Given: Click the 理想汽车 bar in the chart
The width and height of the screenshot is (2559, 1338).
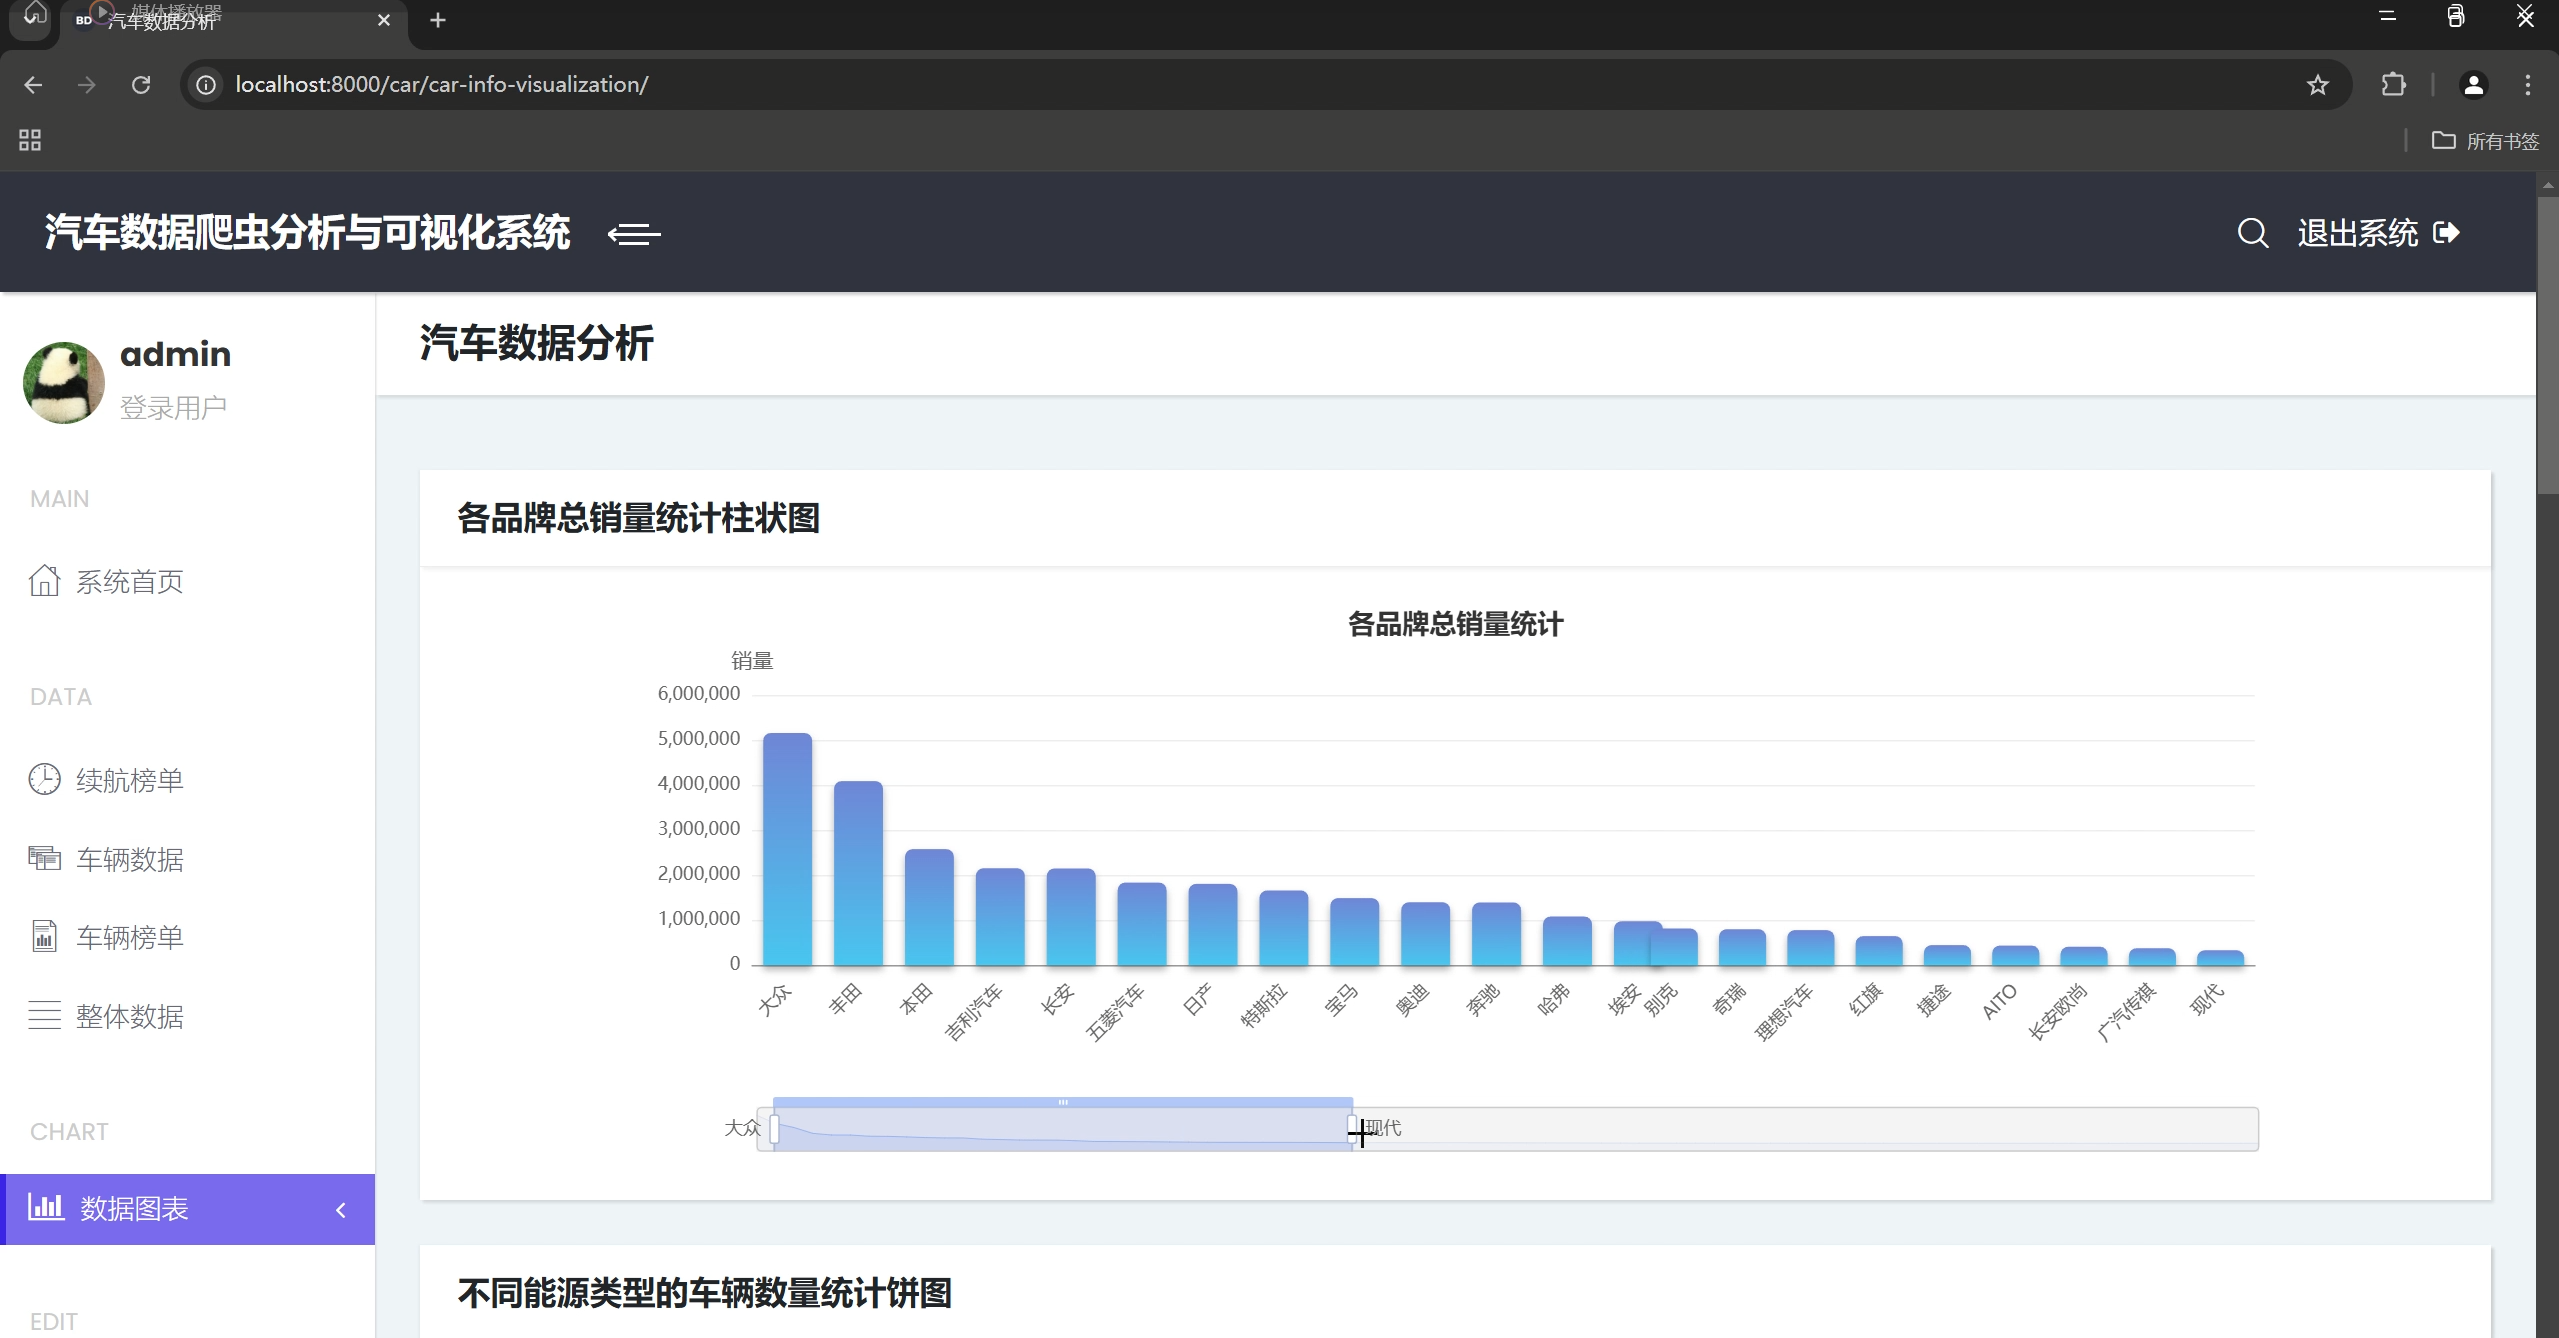Looking at the screenshot, I should [x=1810, y=948].
